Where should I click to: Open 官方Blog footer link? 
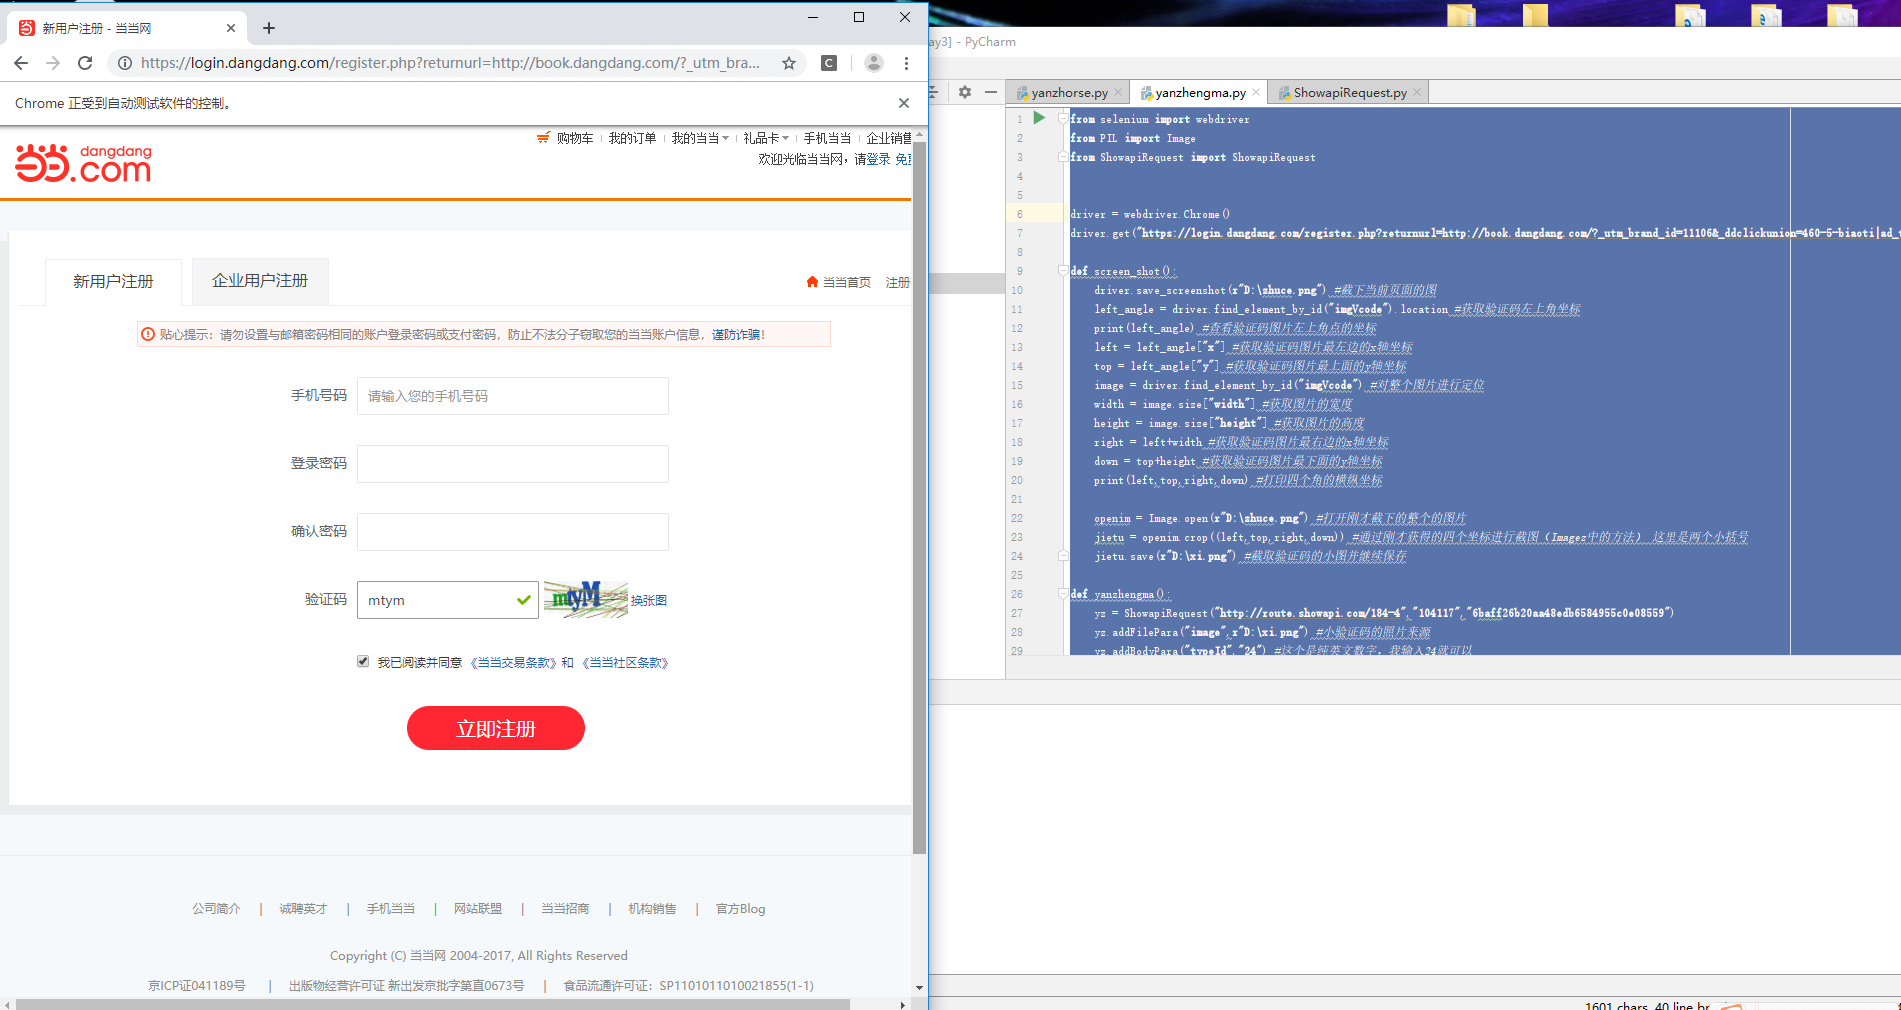click(x=740, y=909)
